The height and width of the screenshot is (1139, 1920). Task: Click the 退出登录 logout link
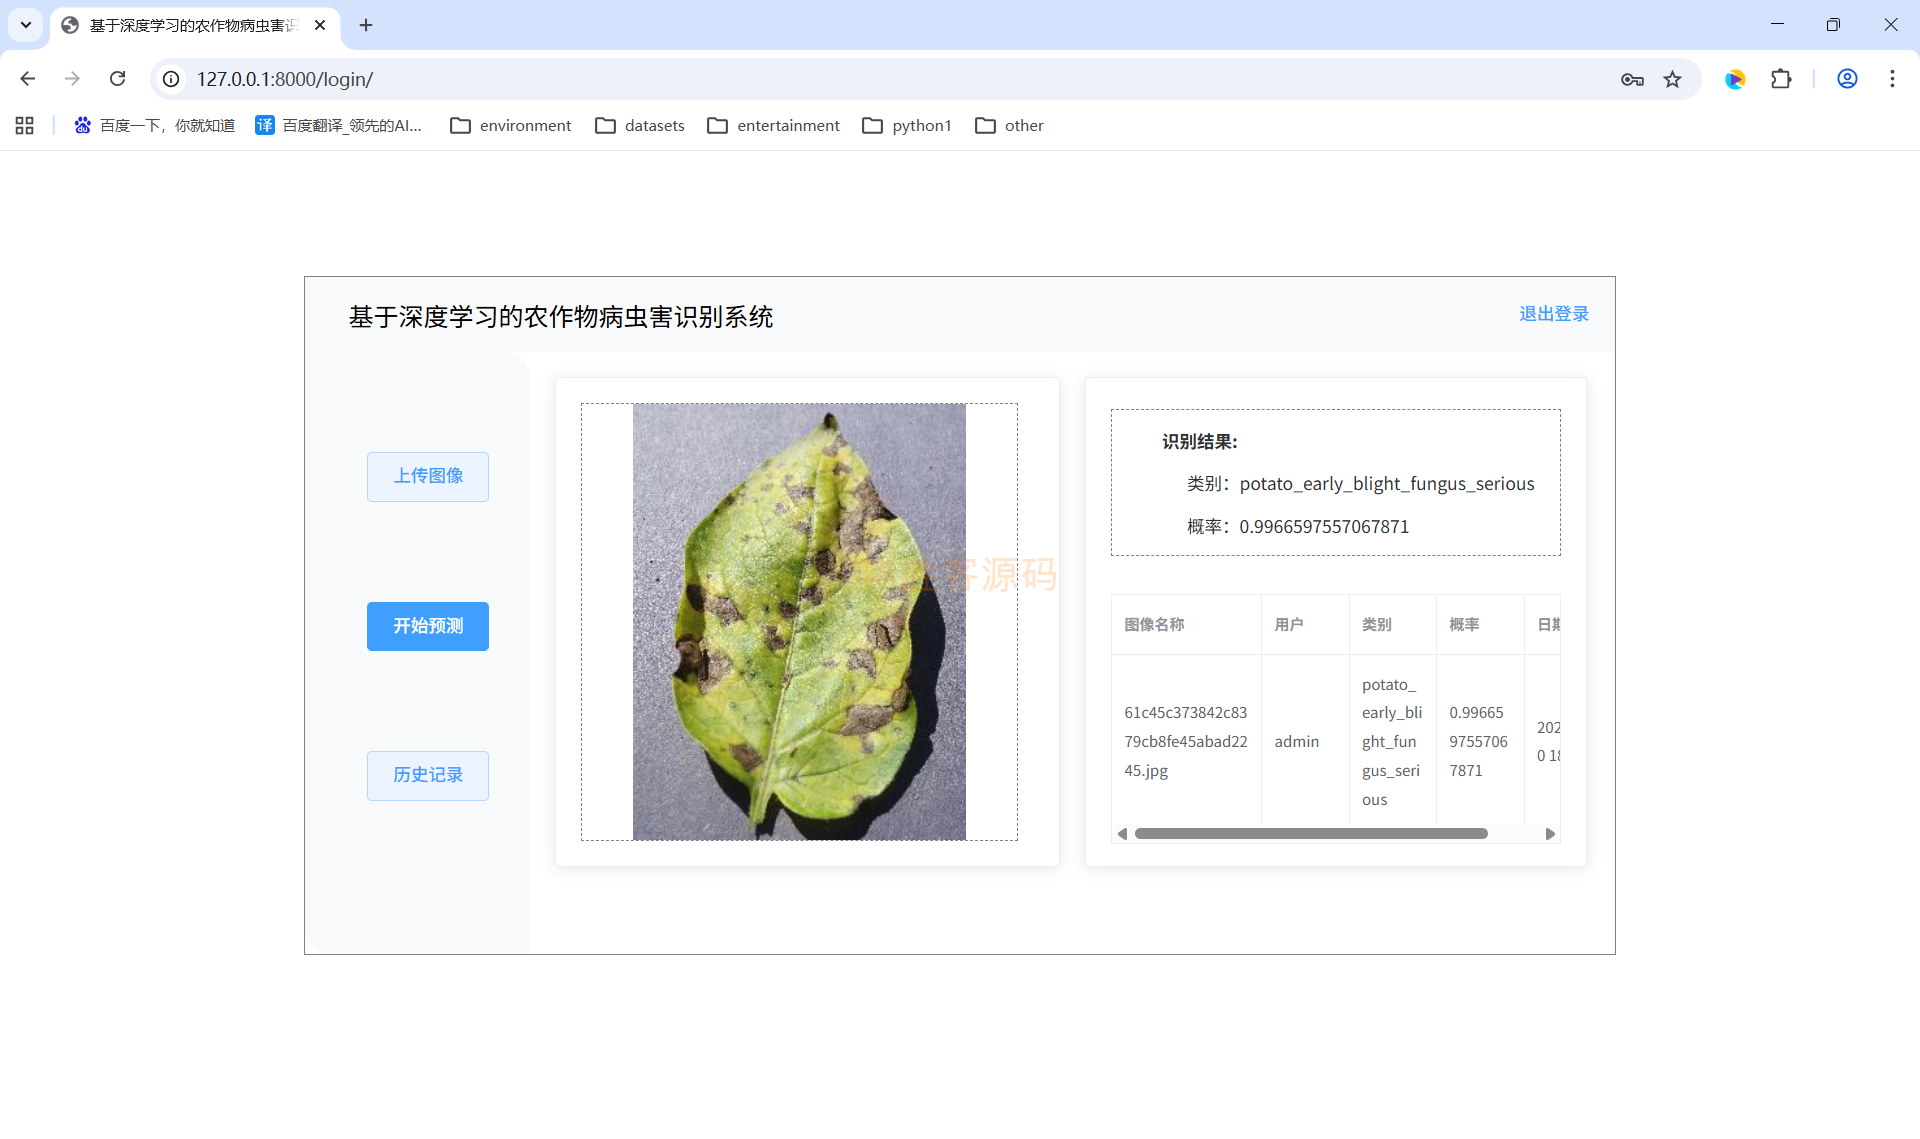pos(1553,314)
